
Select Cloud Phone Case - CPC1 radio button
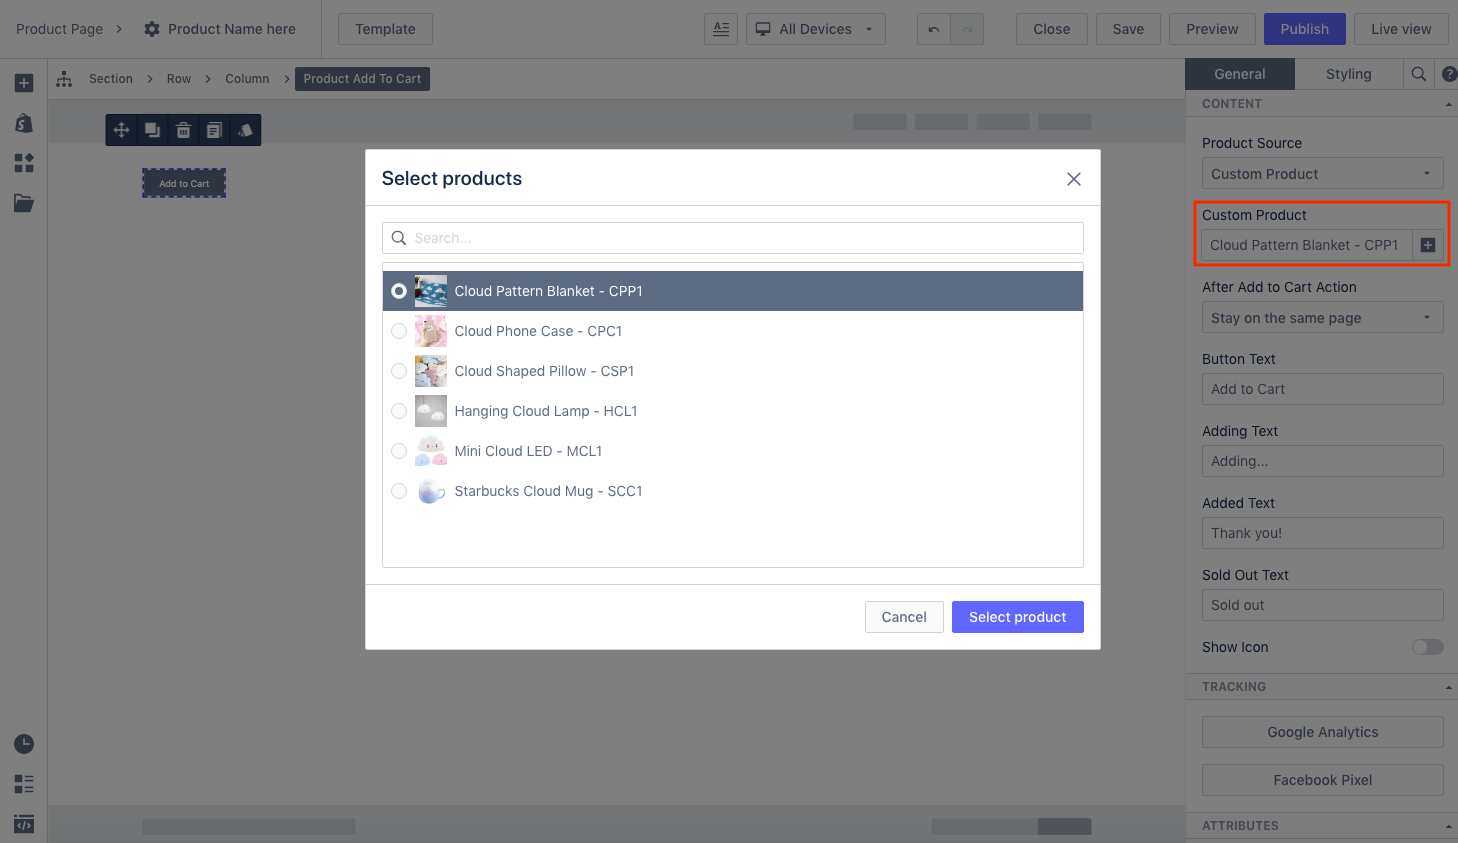399,331
